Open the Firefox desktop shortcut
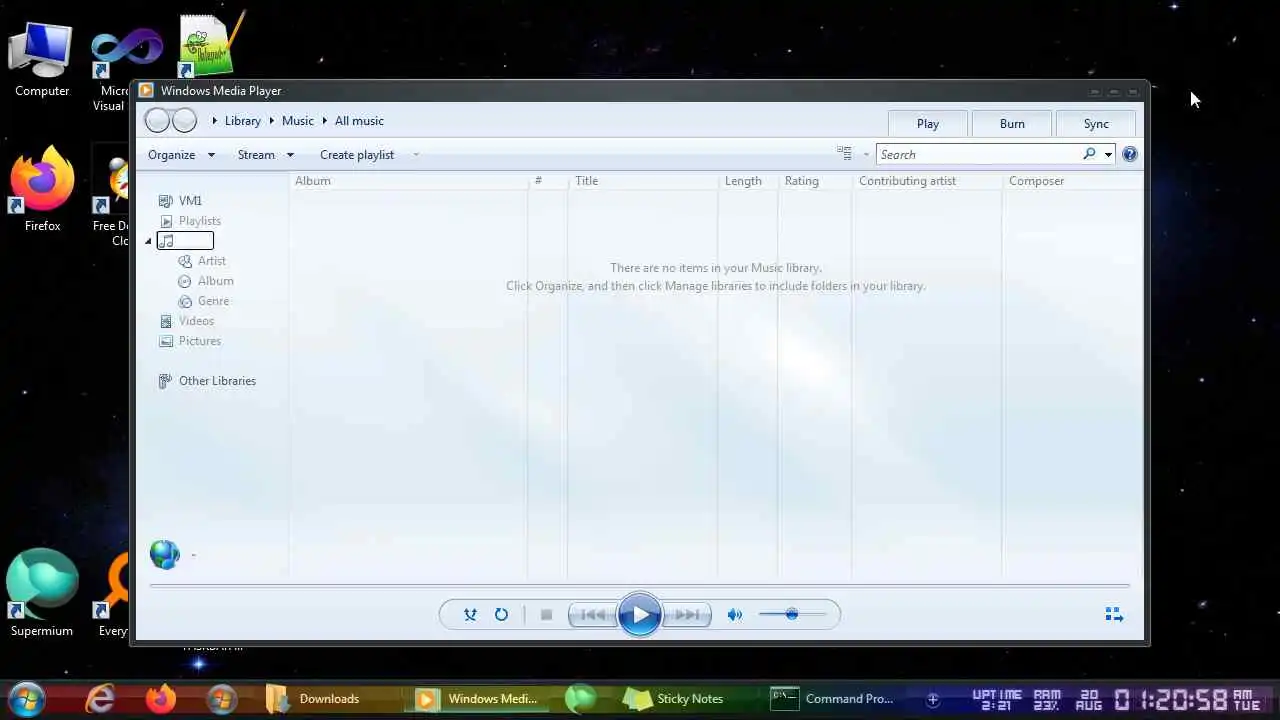 coord(42,190)
